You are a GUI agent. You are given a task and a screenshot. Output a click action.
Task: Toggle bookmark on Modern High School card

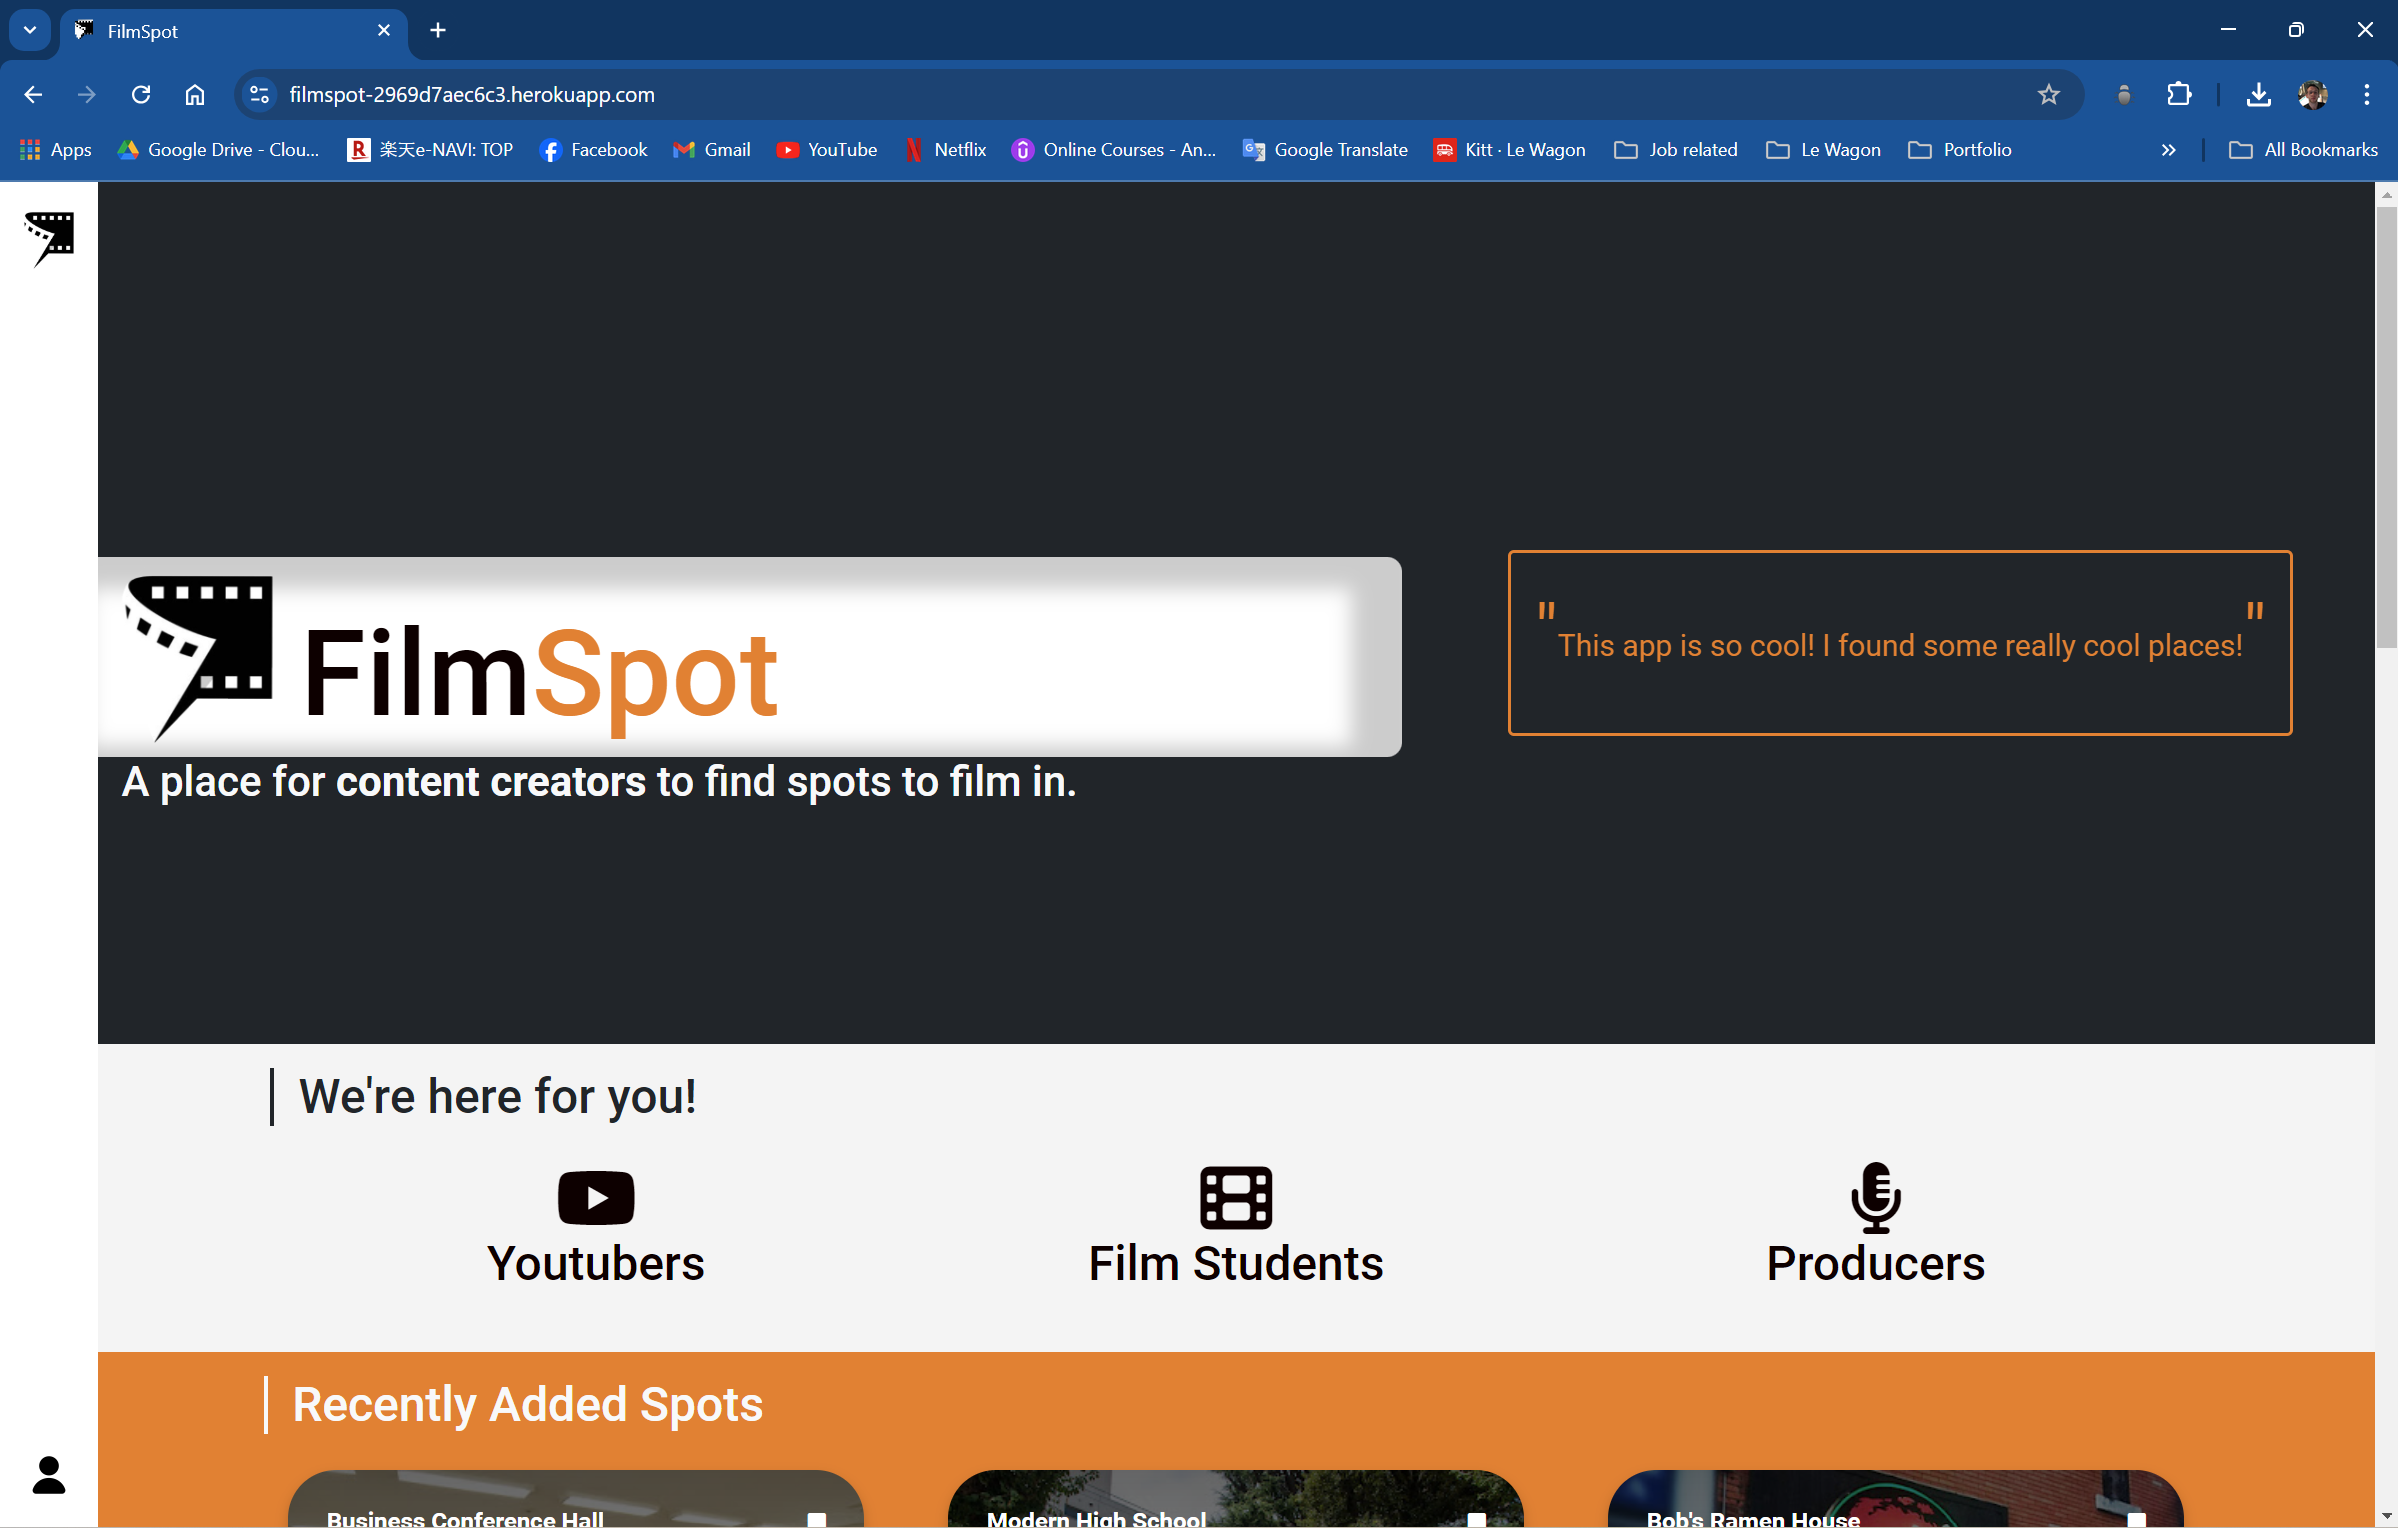click(1476, 1518)
